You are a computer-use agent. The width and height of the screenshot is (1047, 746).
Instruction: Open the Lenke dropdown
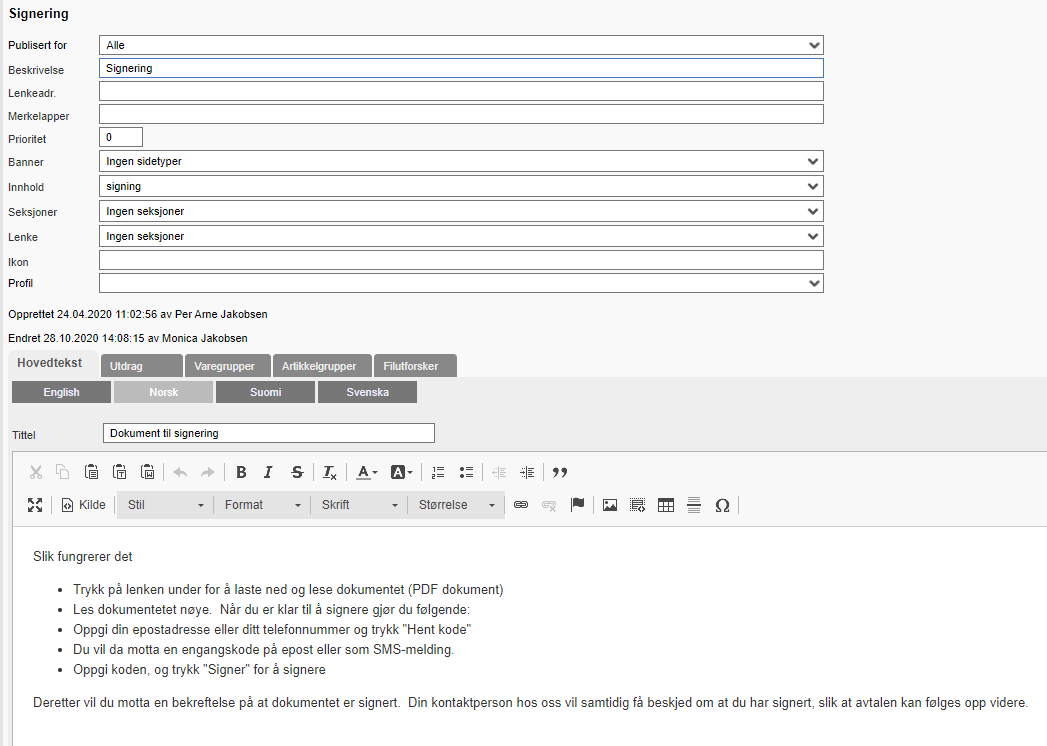coord(461,236)
